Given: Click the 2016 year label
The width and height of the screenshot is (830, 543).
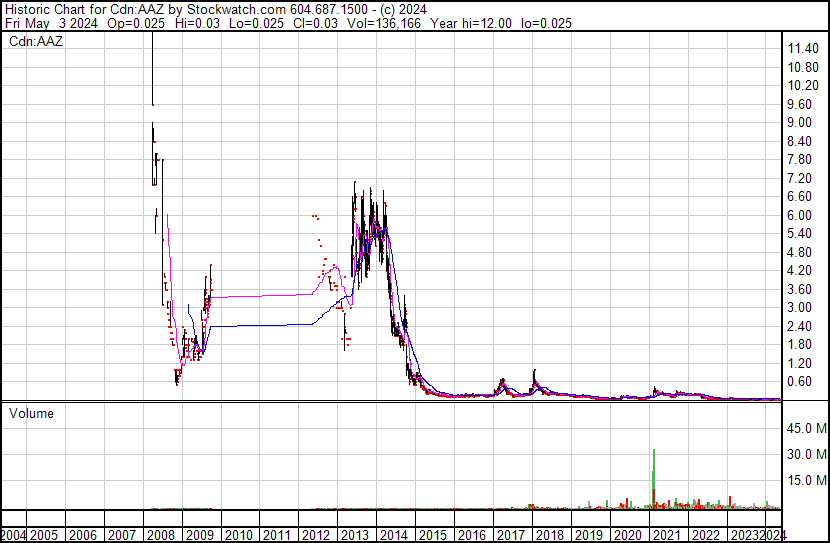Looking at the screenshot, I should pos(472,535).
